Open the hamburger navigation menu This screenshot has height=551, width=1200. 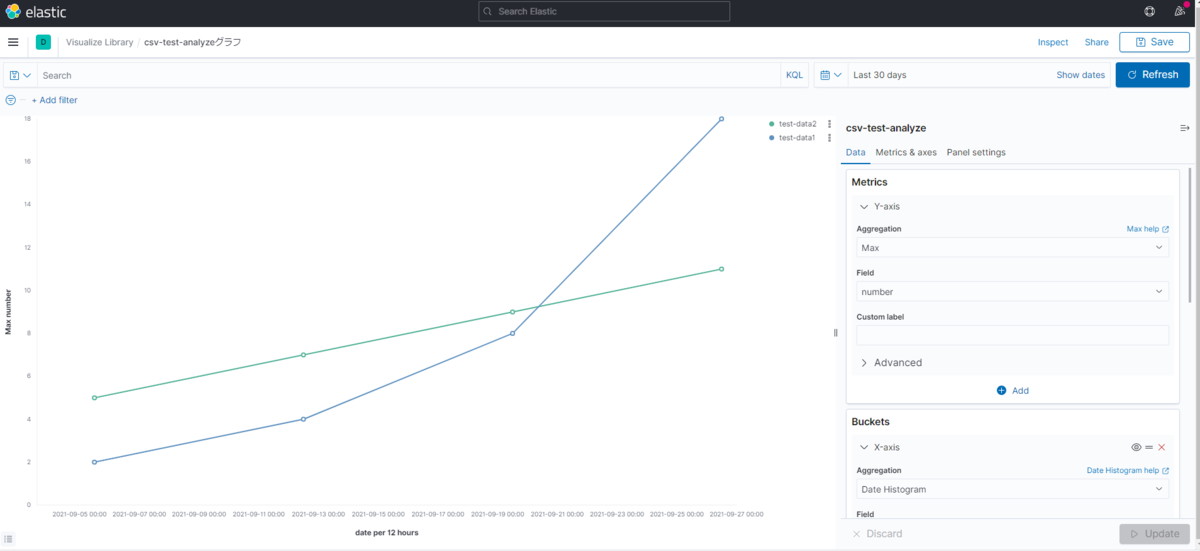tap(13, 42)
